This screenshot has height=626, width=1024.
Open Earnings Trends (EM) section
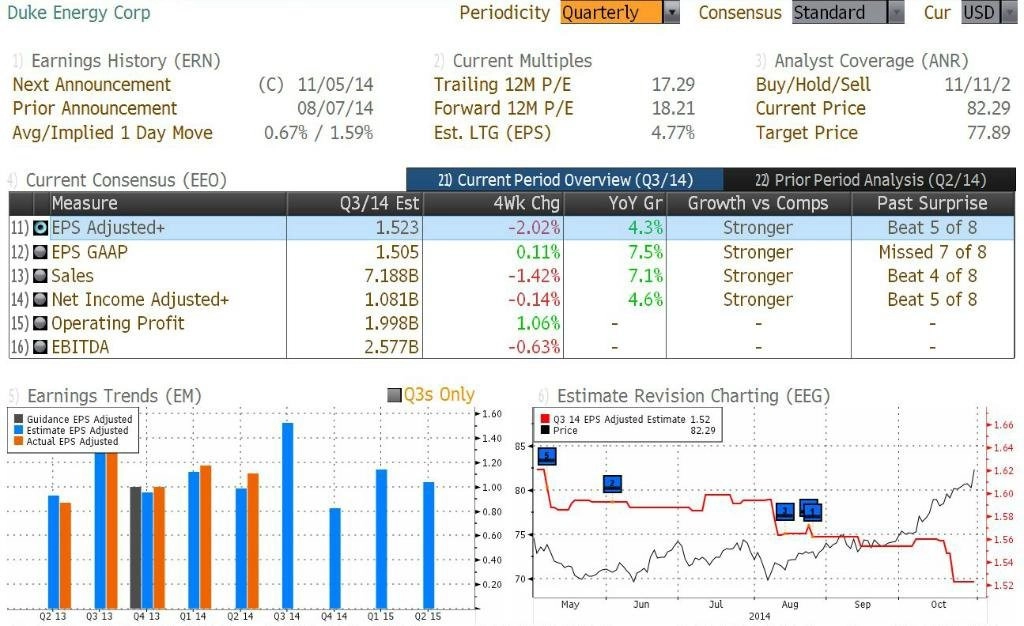coord(114,396)
